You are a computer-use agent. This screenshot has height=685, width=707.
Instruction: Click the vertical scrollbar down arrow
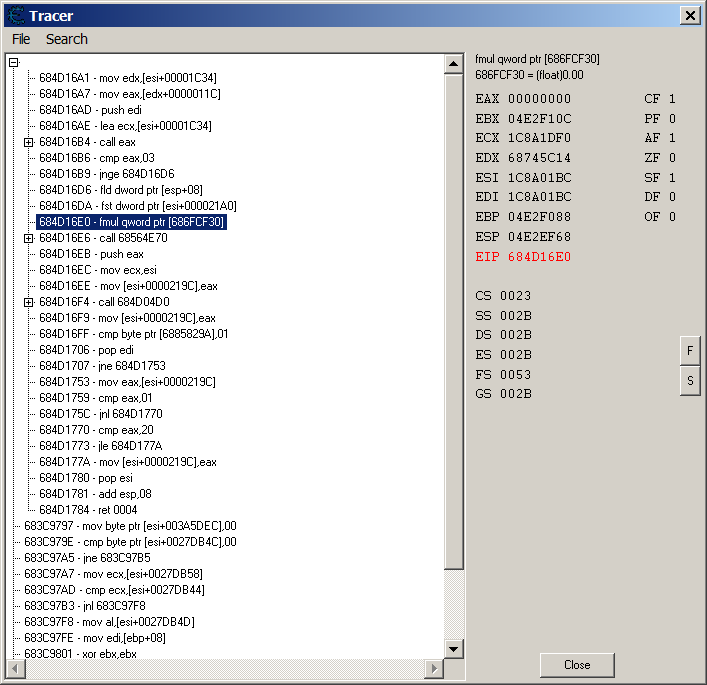[x=454, y=650]
